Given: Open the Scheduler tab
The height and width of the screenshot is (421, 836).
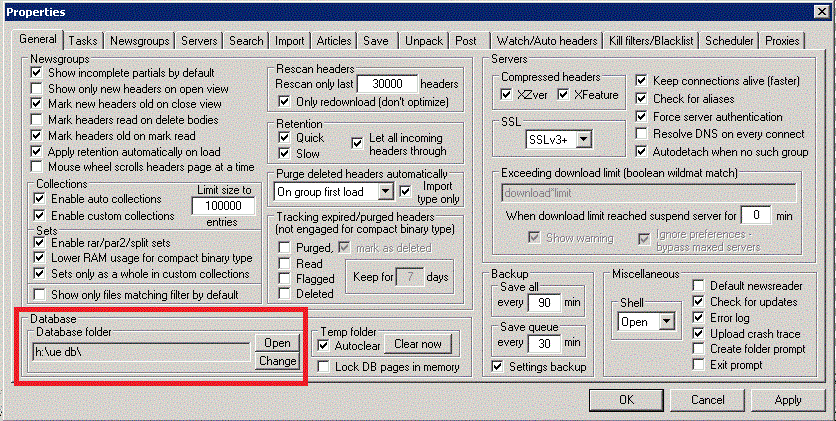Looking at the screenshot, I should (729, 41).
